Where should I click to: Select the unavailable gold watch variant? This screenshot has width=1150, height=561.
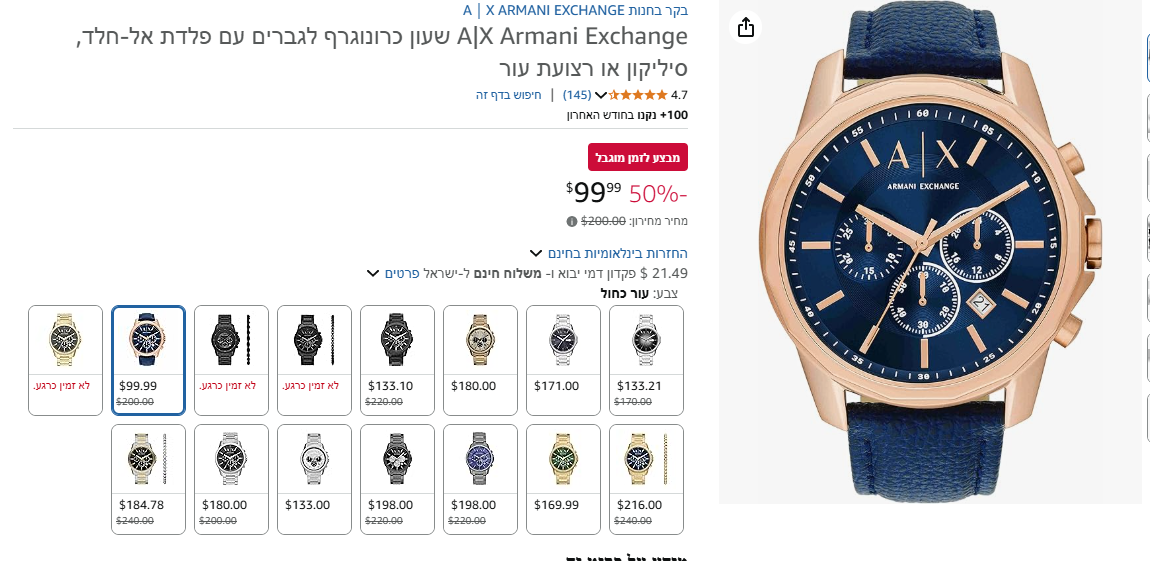pyautogui.click(x=65, y=360)
